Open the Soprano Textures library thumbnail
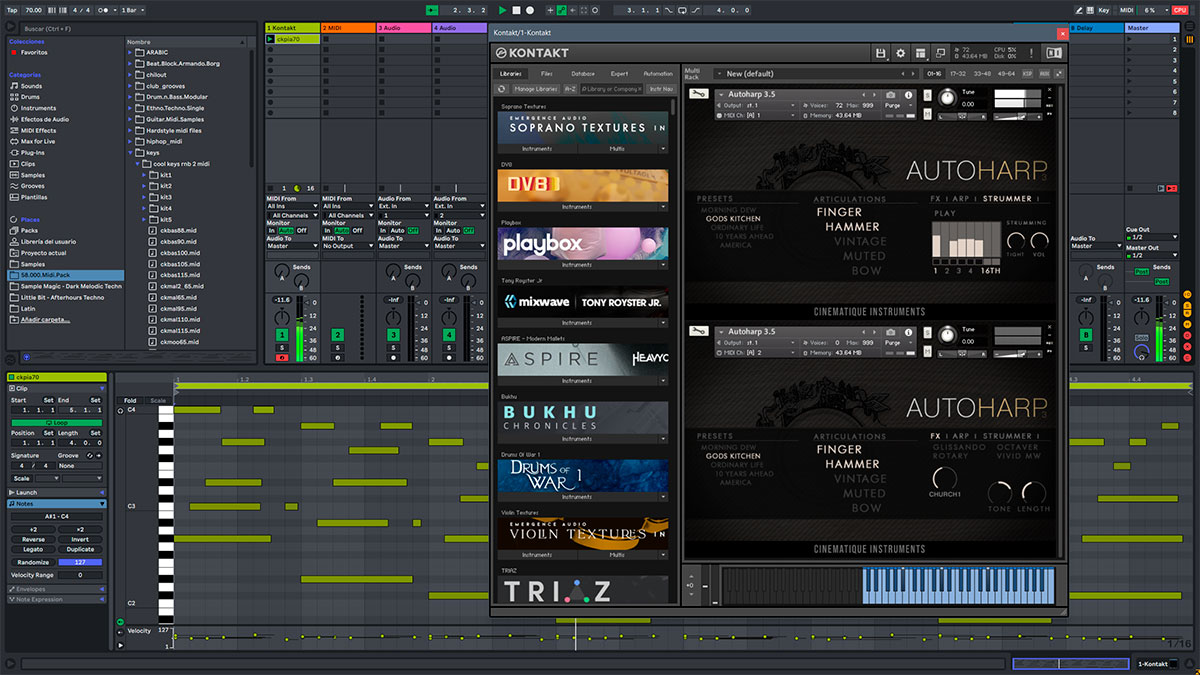 [583, 127]
